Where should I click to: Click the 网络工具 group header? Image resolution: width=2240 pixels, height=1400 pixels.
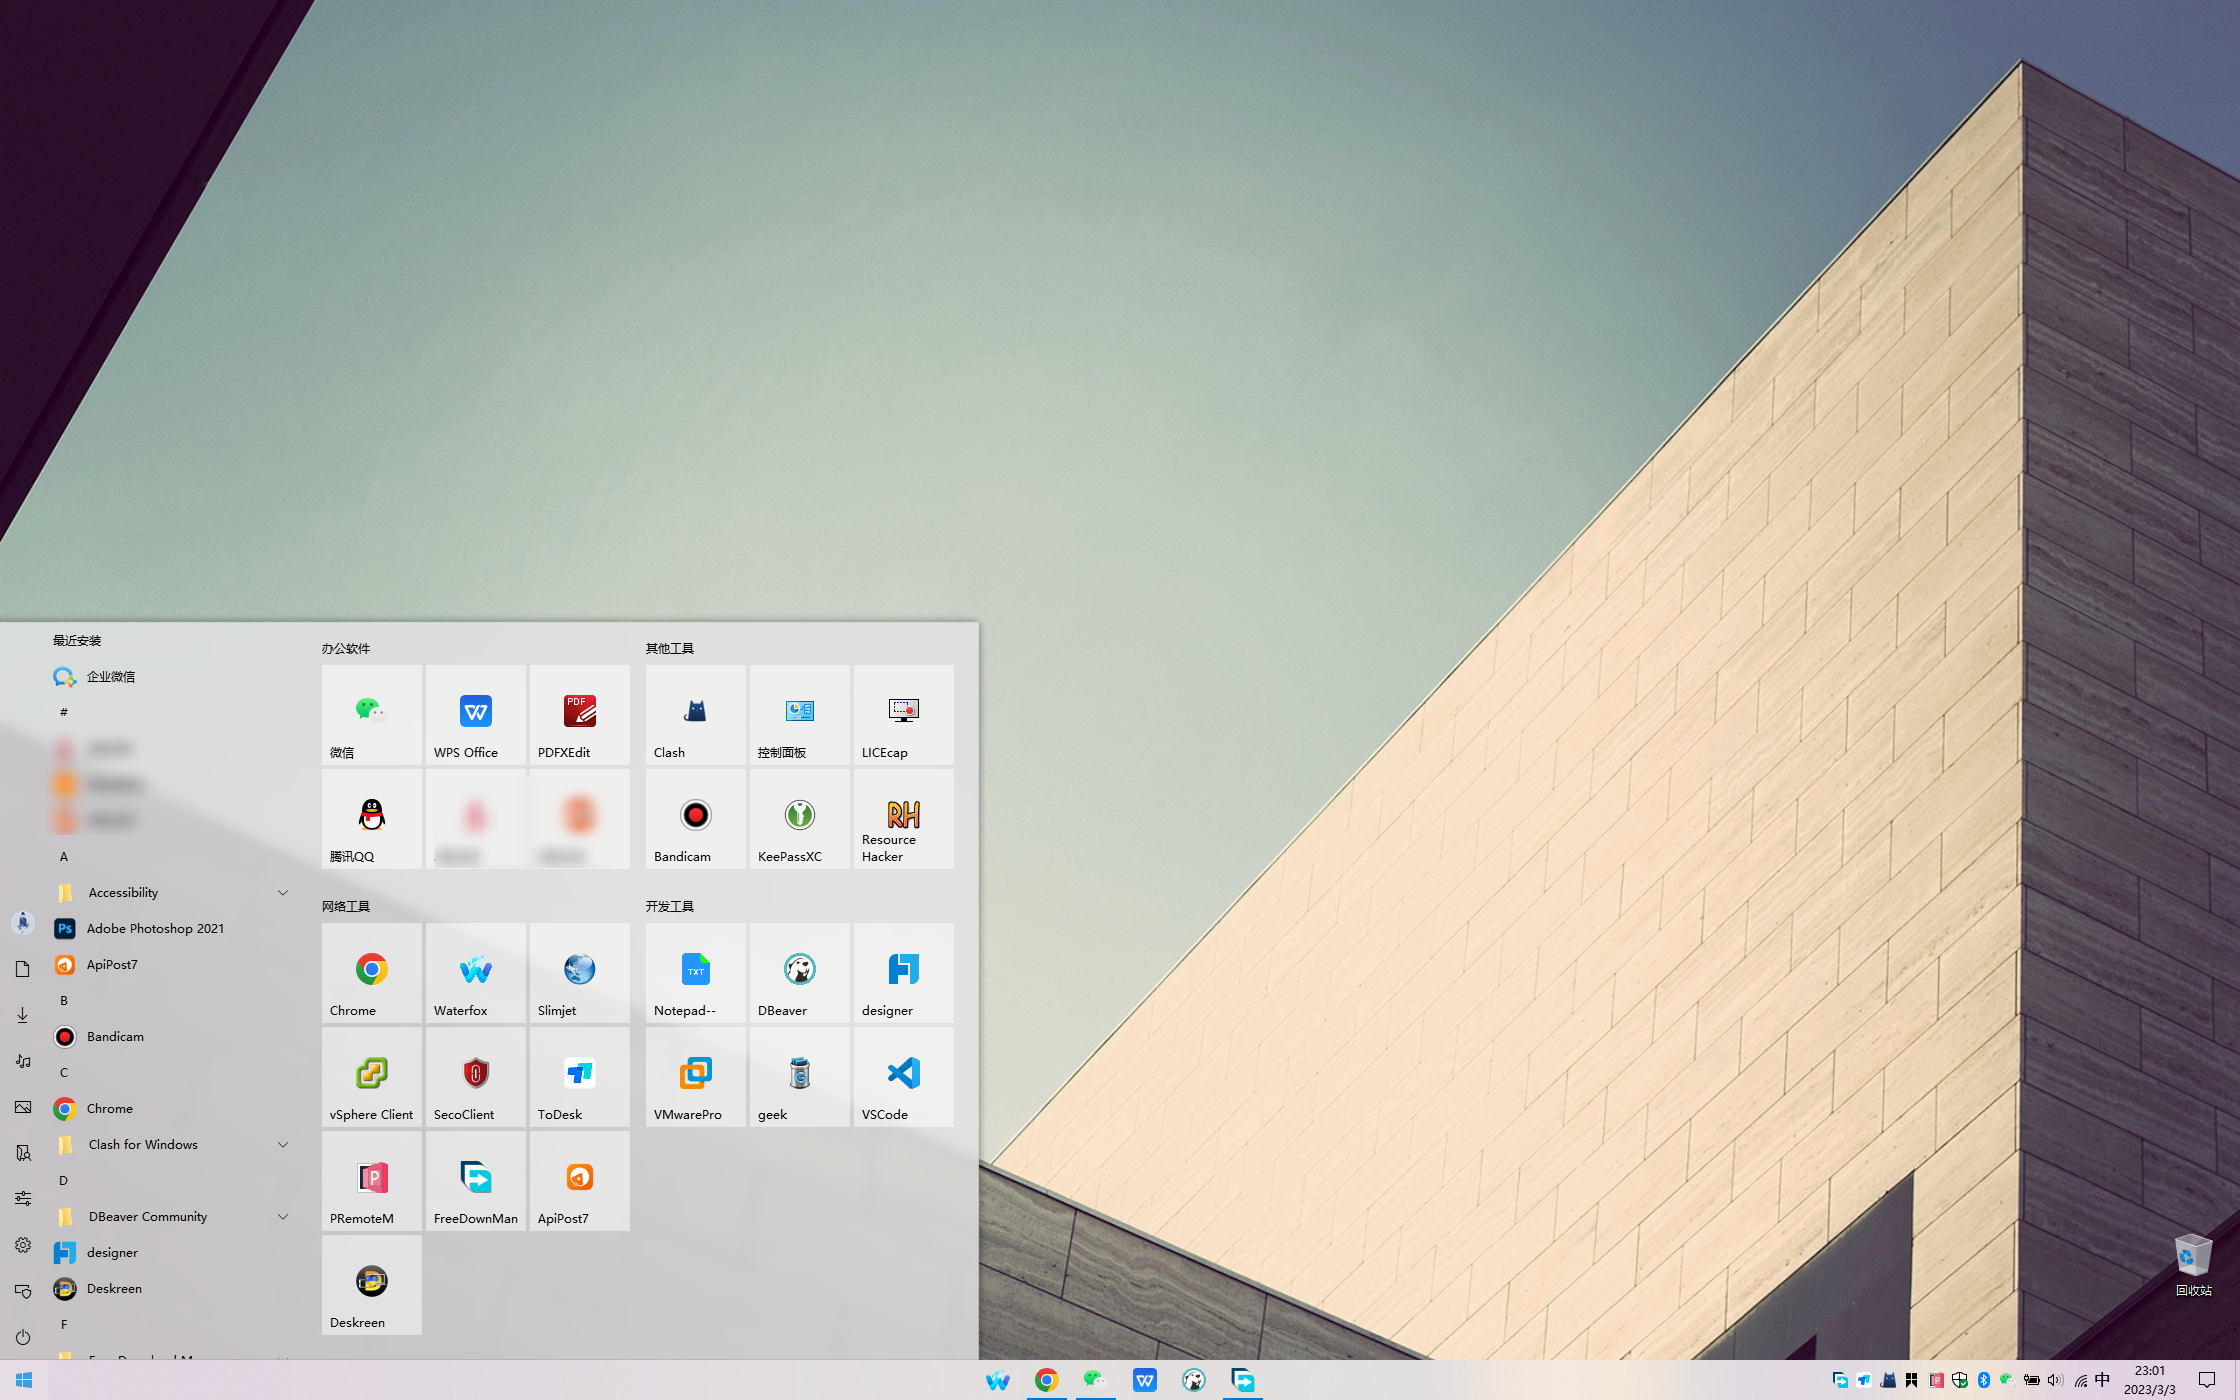[346, 907]
